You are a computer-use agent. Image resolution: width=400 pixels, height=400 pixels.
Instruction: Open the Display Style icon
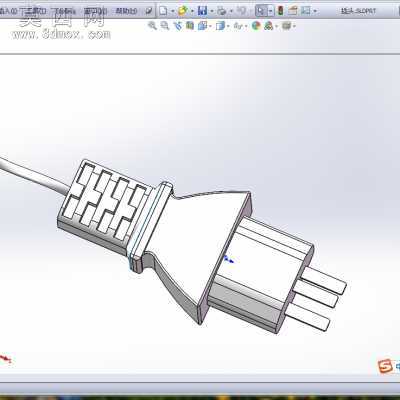tap(220, 26)
